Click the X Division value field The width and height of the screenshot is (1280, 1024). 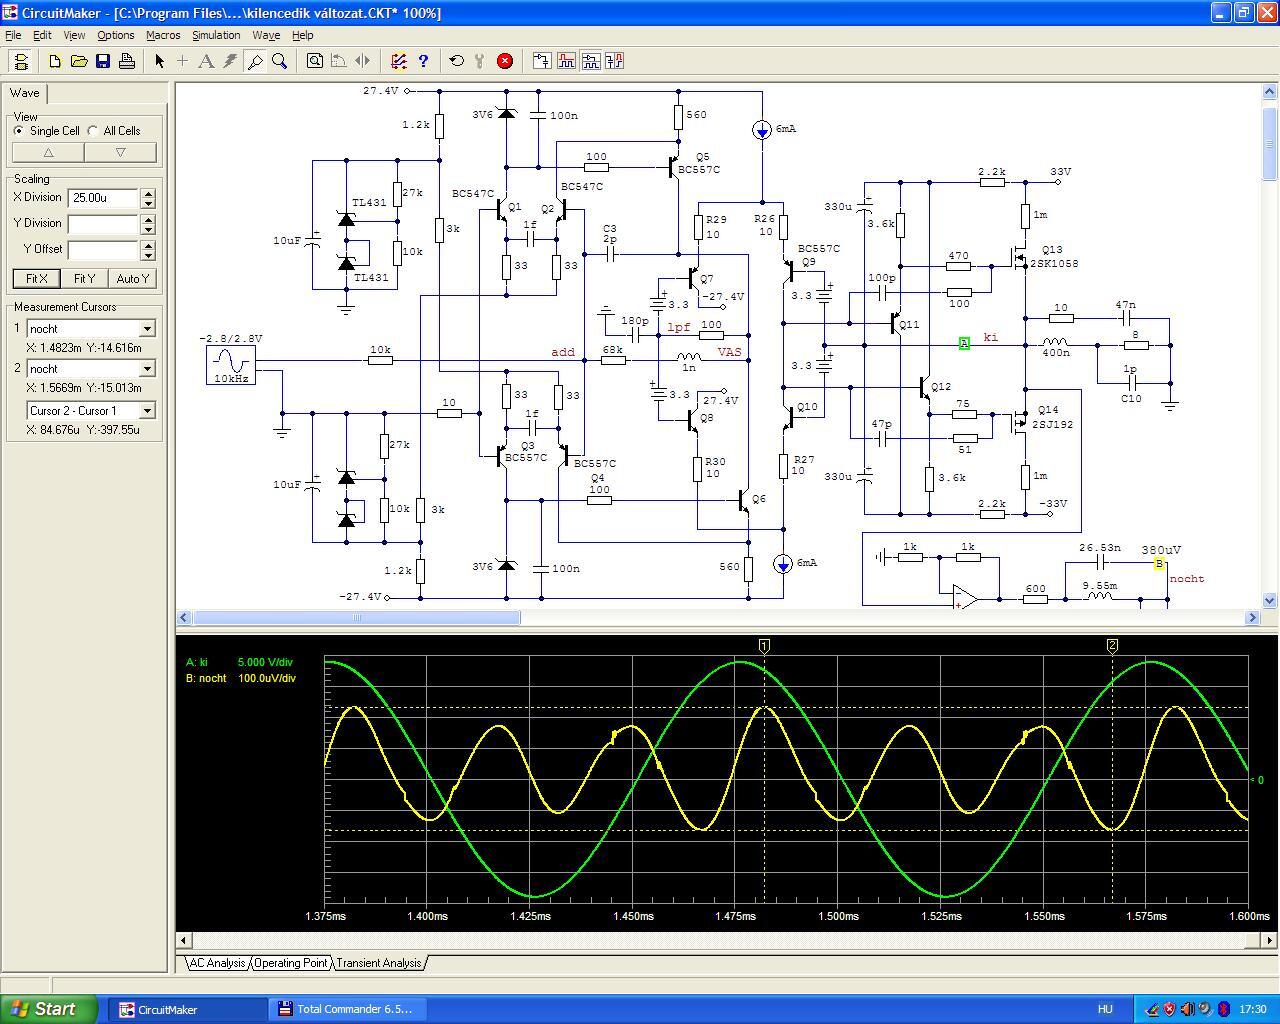coord(103,198)
